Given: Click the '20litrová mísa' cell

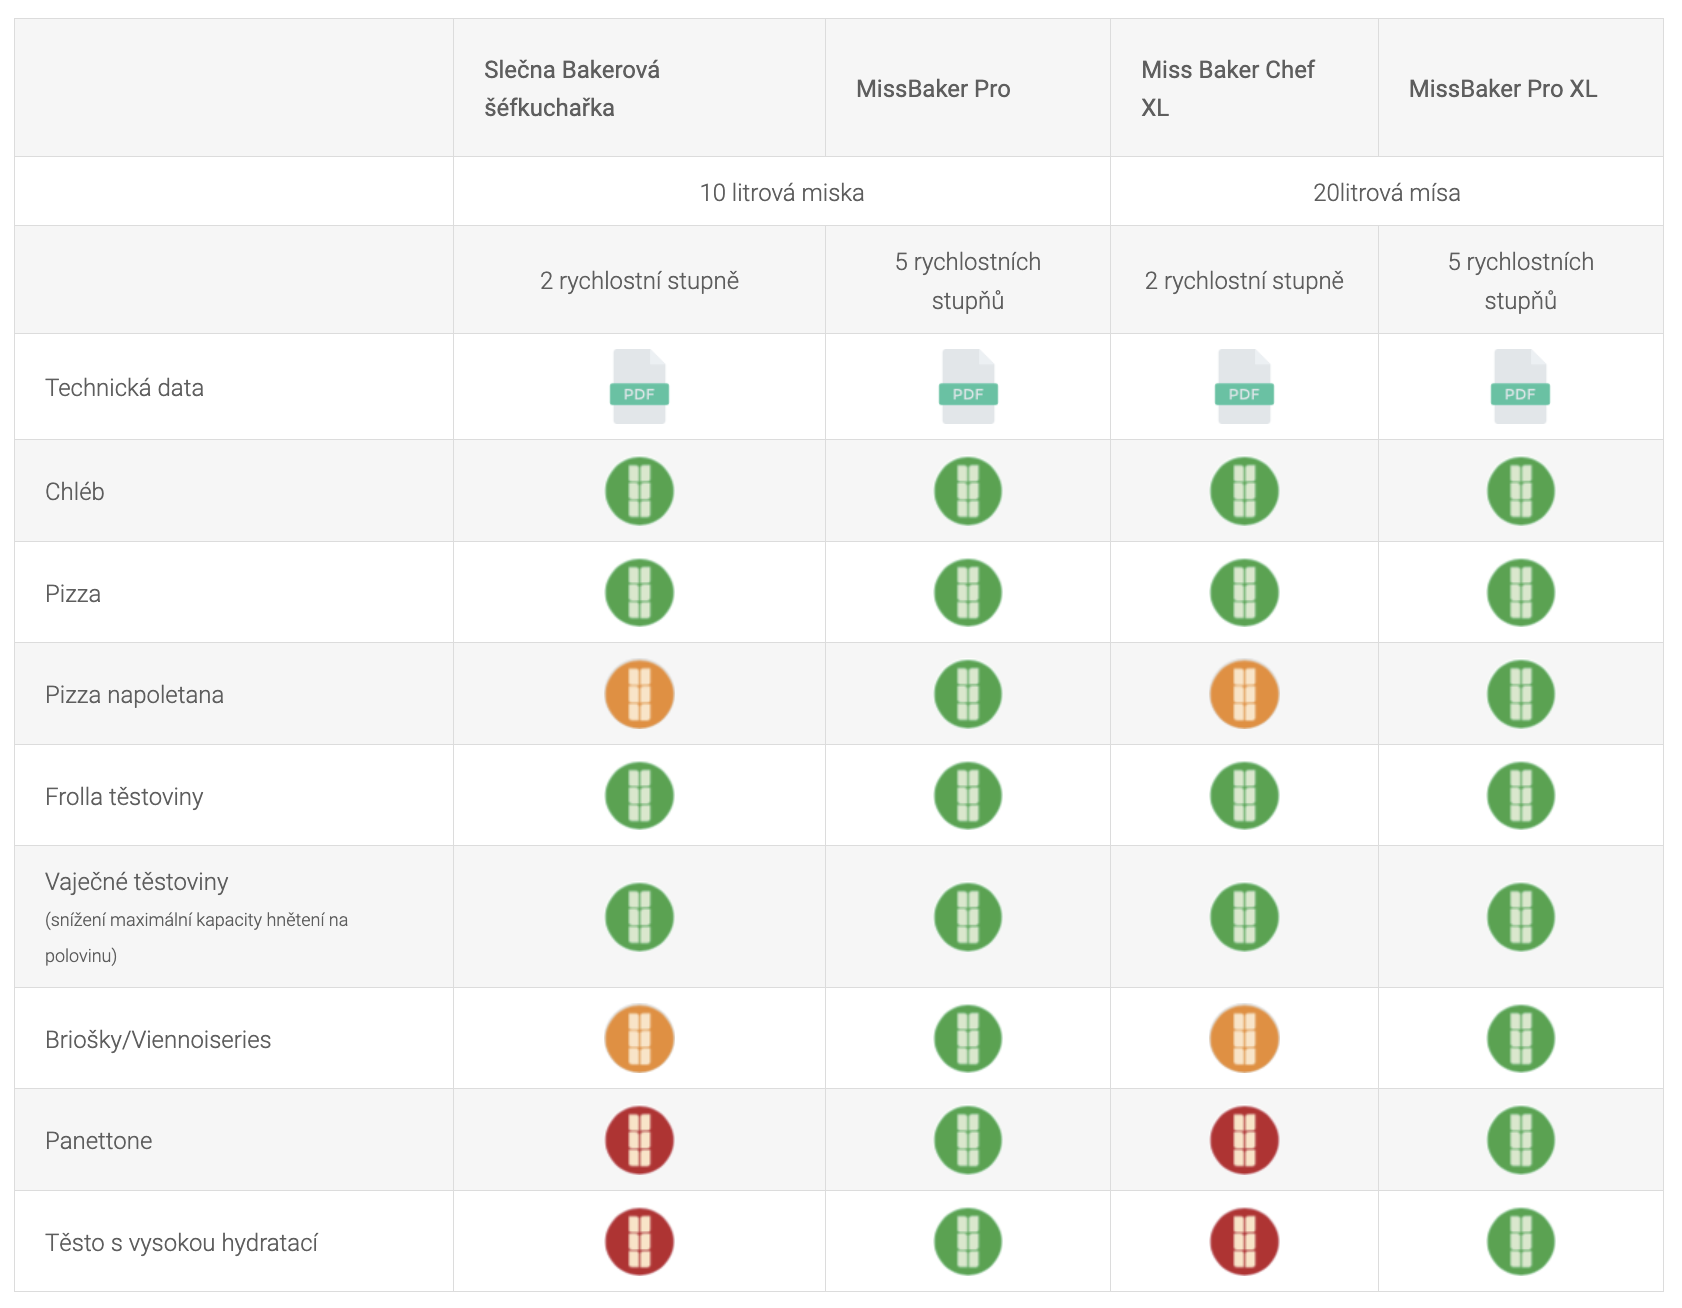Looking at the screenshot, I should click(1386, 192).
